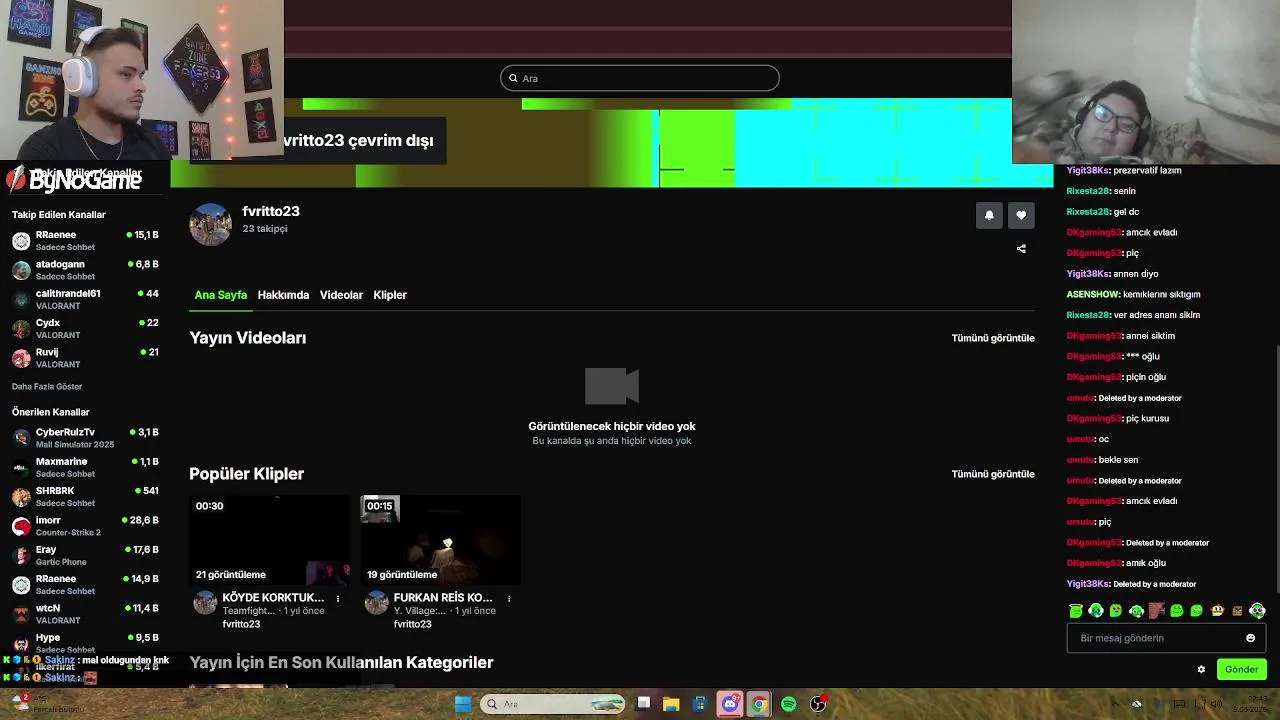The width and height of the screenshot is (1280, 720).
Task: Click Tümünü görüntüle for Popüler Klipler
Action: click(x=993, y=474)
